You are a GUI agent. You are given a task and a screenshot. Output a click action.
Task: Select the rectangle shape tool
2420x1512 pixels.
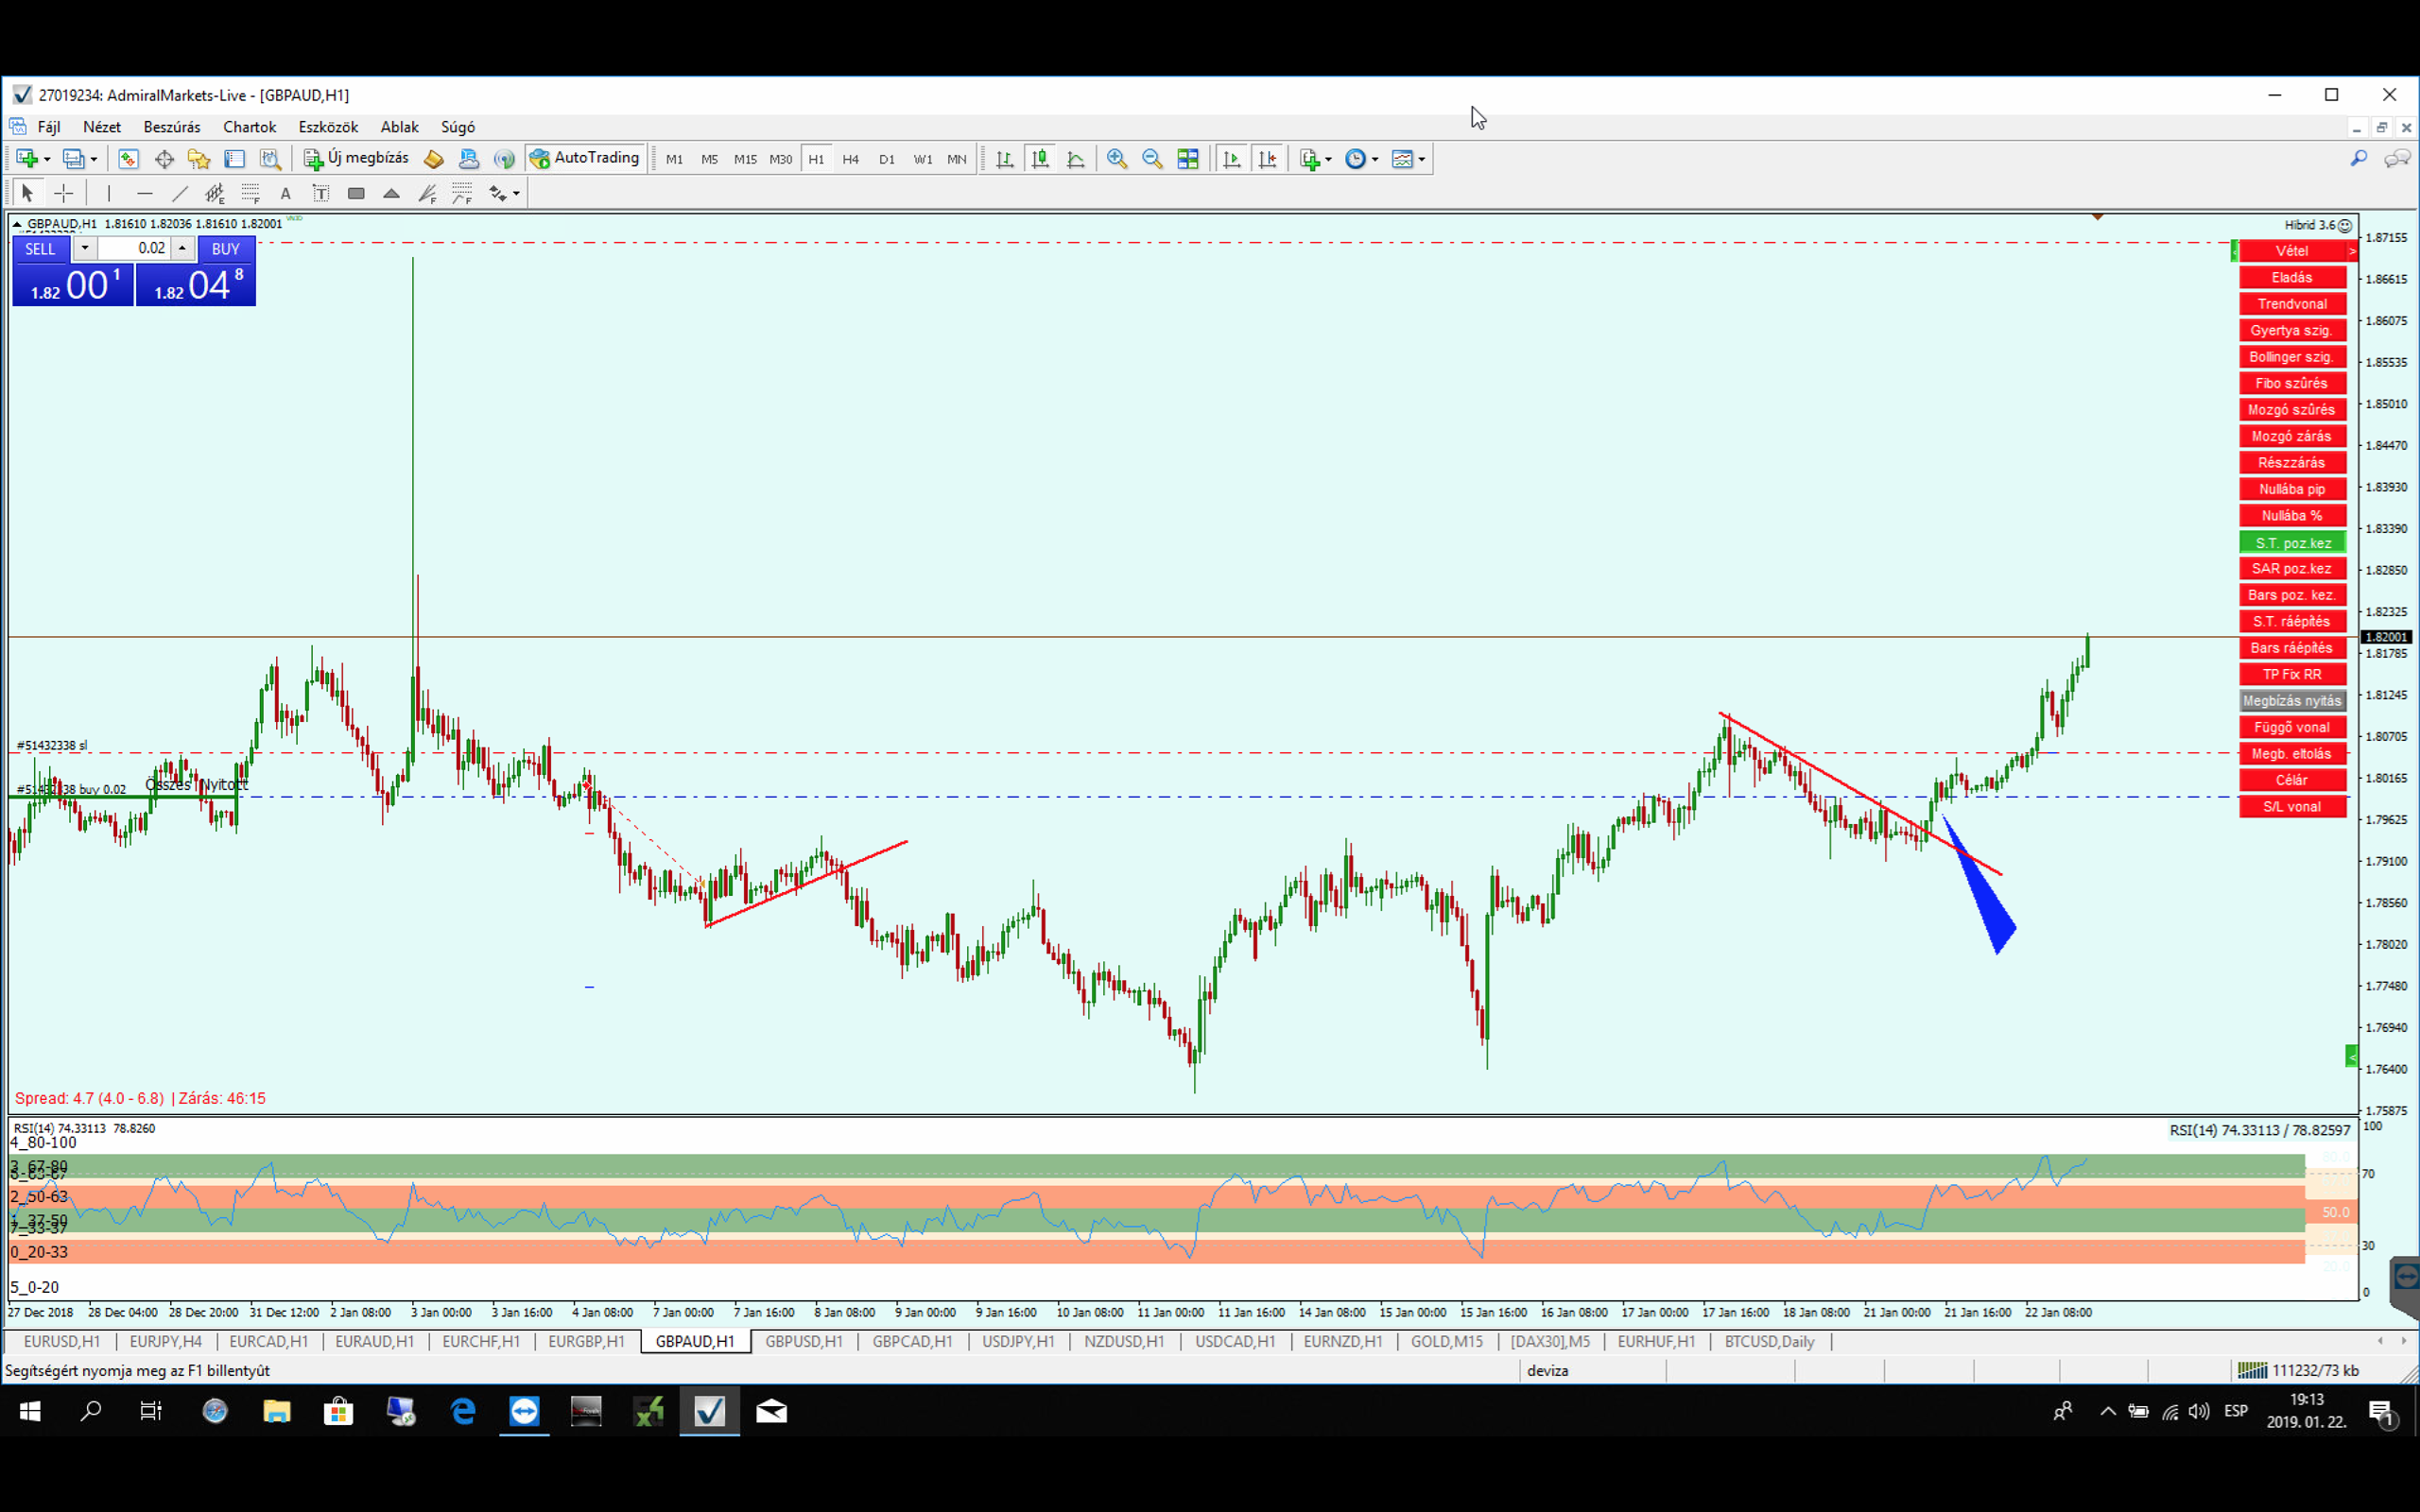[356, 193]
